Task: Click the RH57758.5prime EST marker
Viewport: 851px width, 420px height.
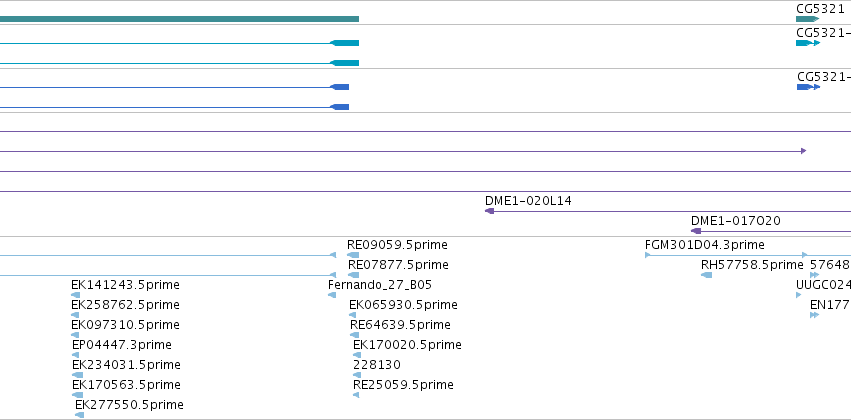Action: coord(706,275)
